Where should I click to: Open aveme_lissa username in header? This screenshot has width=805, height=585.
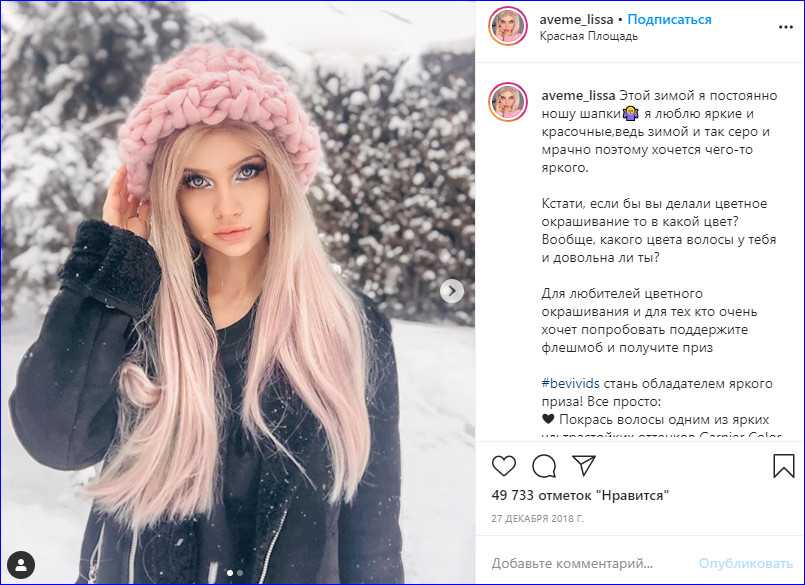tap(576, 20)
